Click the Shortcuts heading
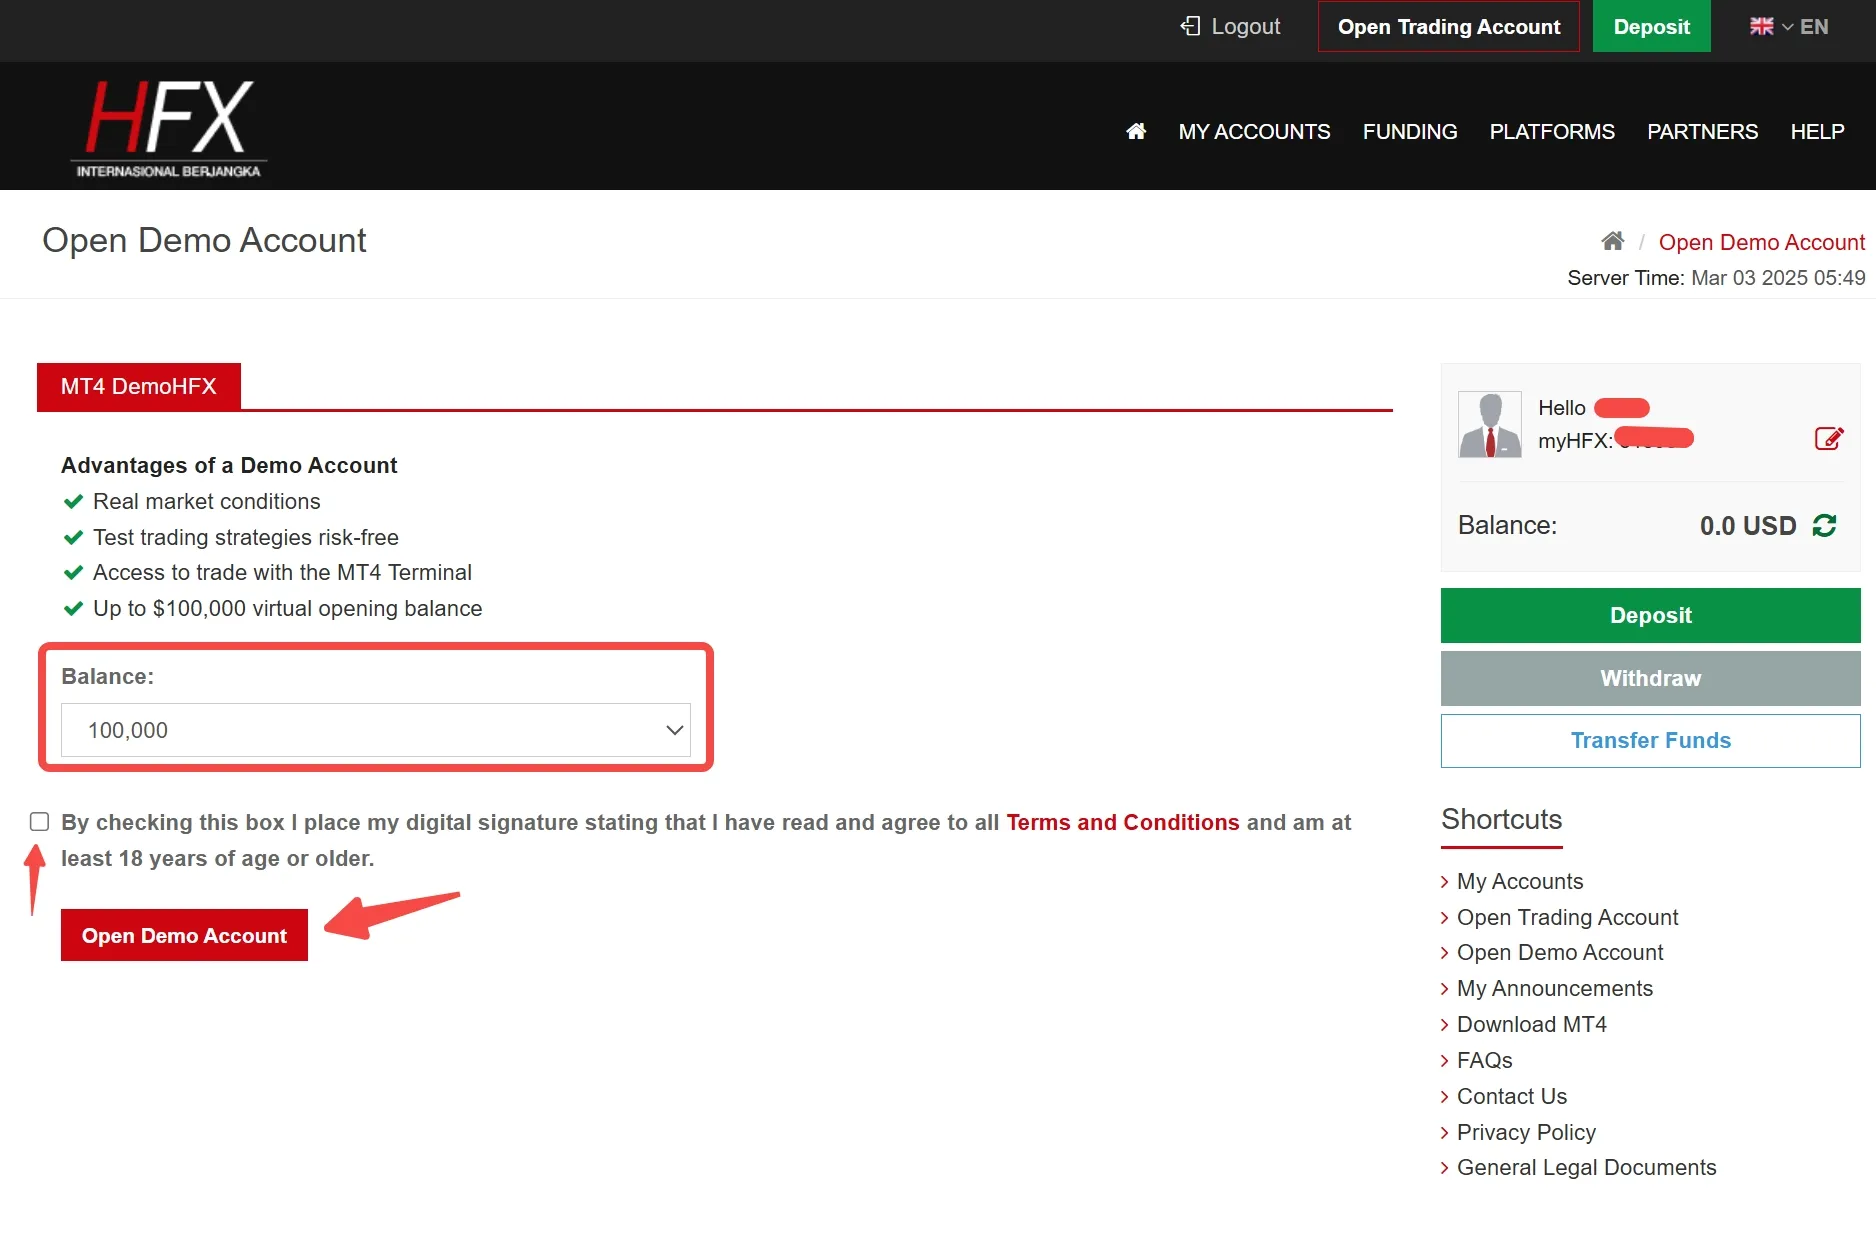 click(x=1501, y=819)
